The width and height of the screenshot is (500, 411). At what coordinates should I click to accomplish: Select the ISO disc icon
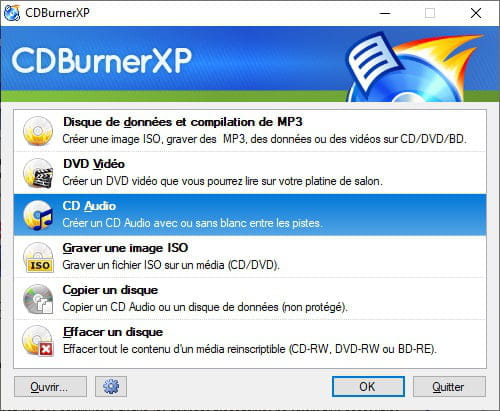[38, 257]
